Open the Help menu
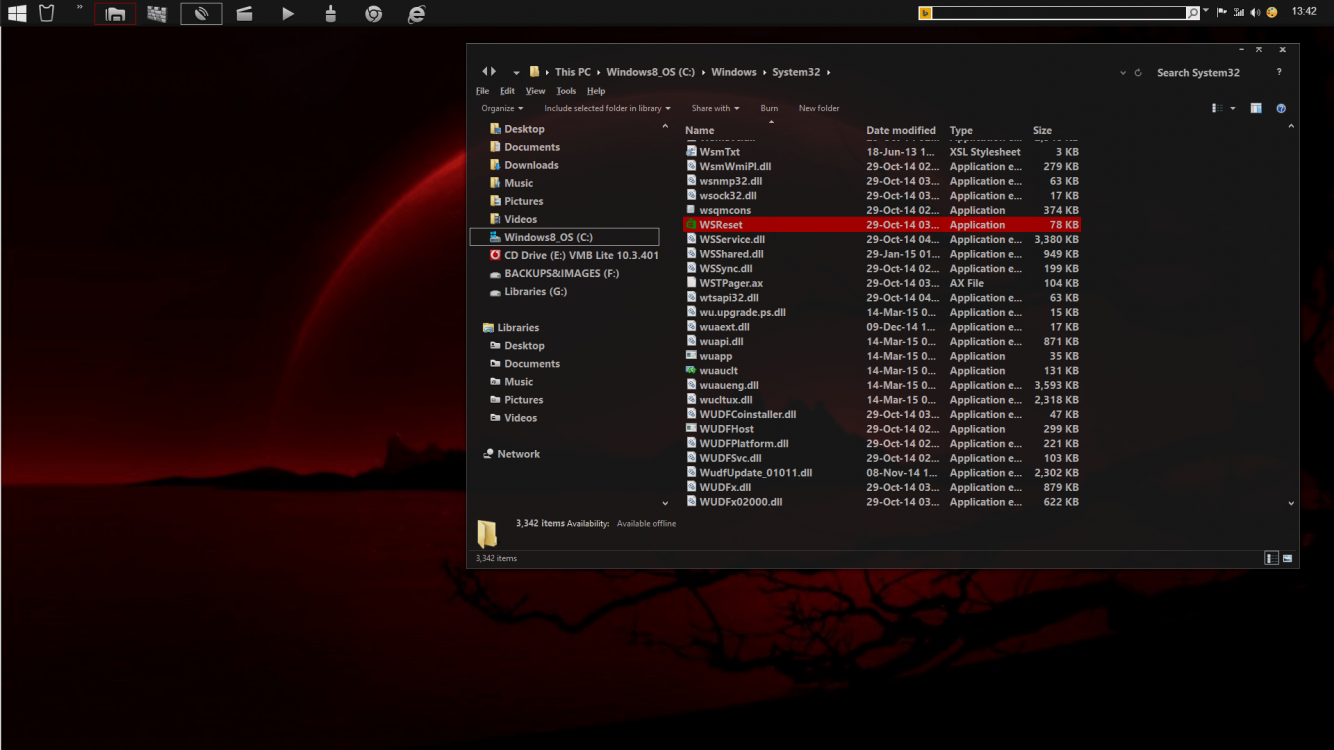This screenshot has height=750, width=1334. coord(596,91)
